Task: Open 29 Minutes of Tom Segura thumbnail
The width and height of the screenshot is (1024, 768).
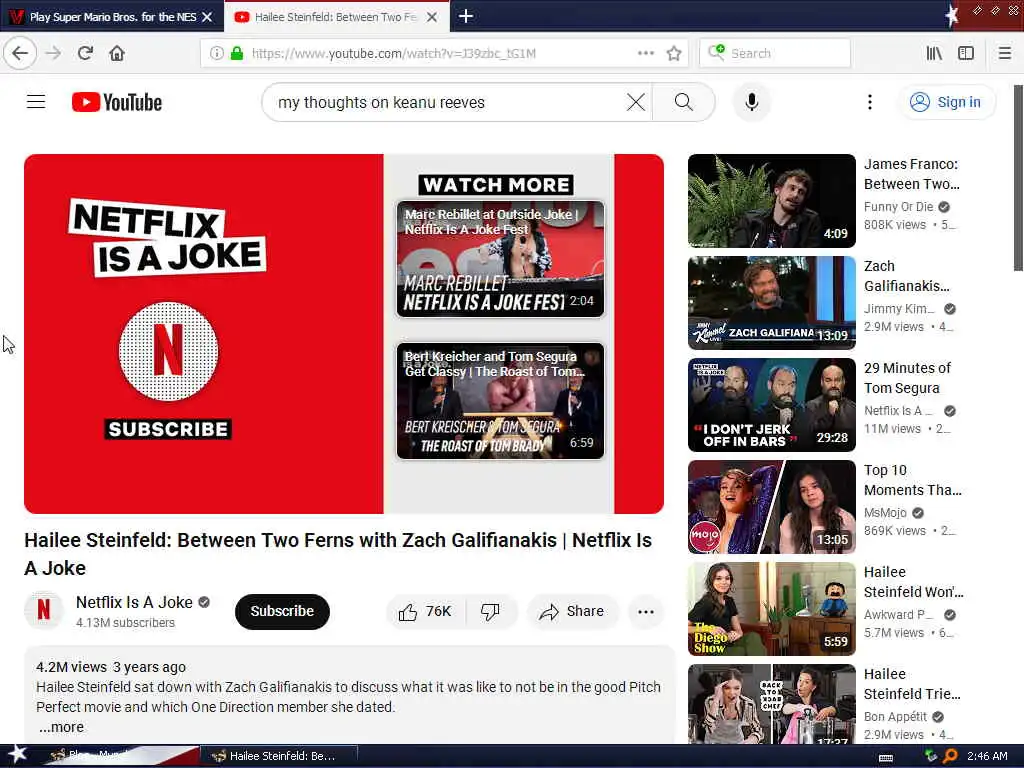Action: pos(771,405)
